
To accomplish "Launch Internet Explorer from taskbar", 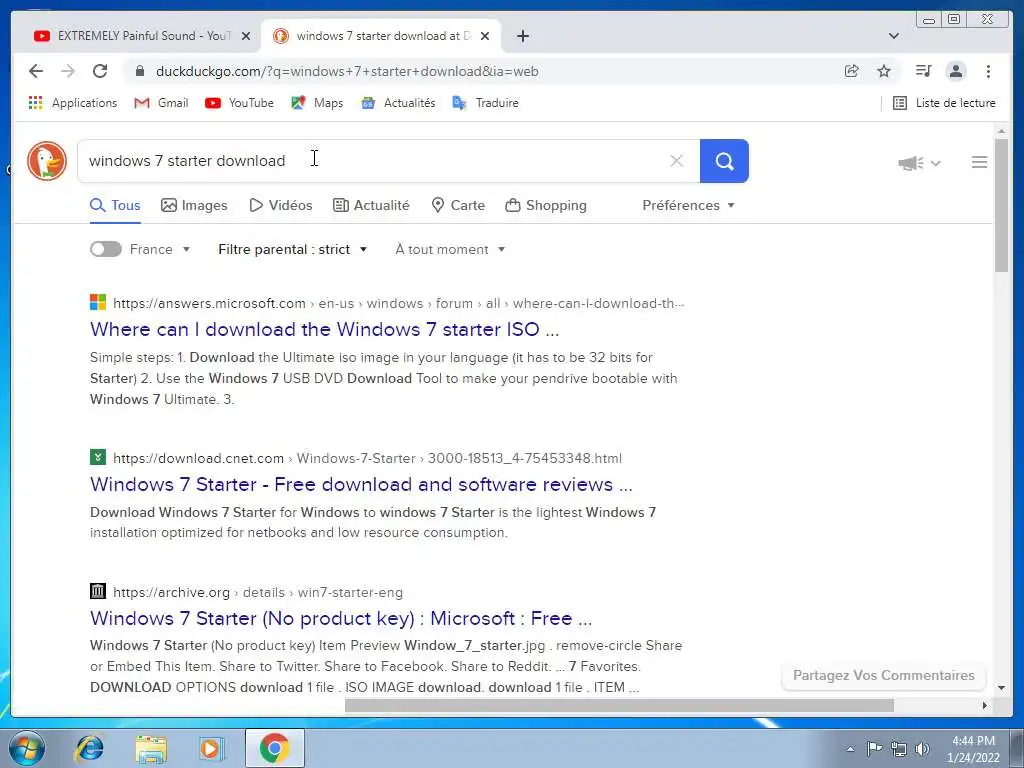I will tap(89, 748).
